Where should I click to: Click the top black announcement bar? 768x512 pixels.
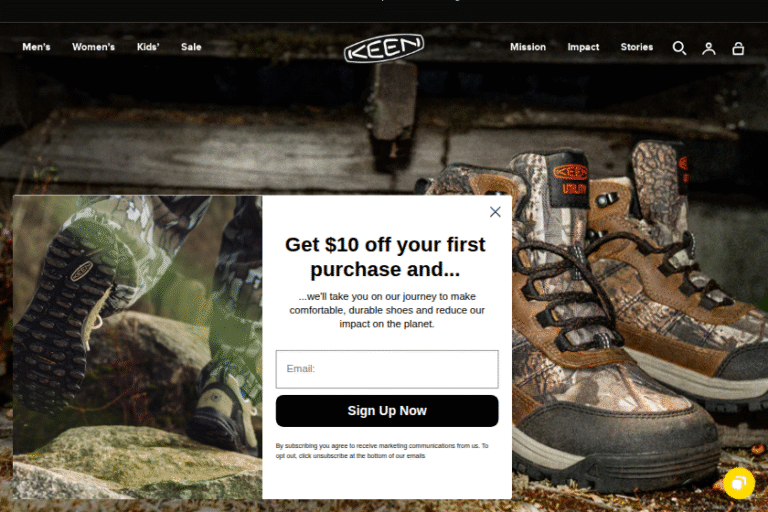pos(384,11)
